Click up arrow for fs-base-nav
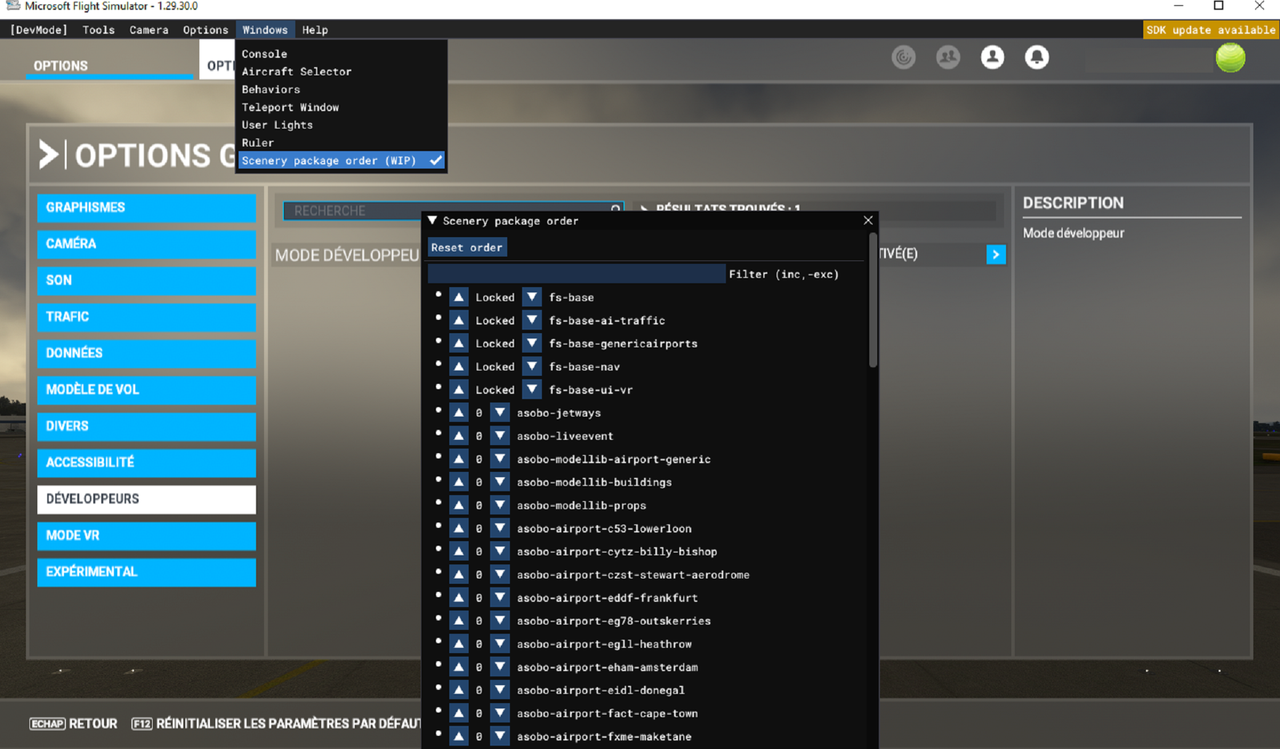 [458, 366]
